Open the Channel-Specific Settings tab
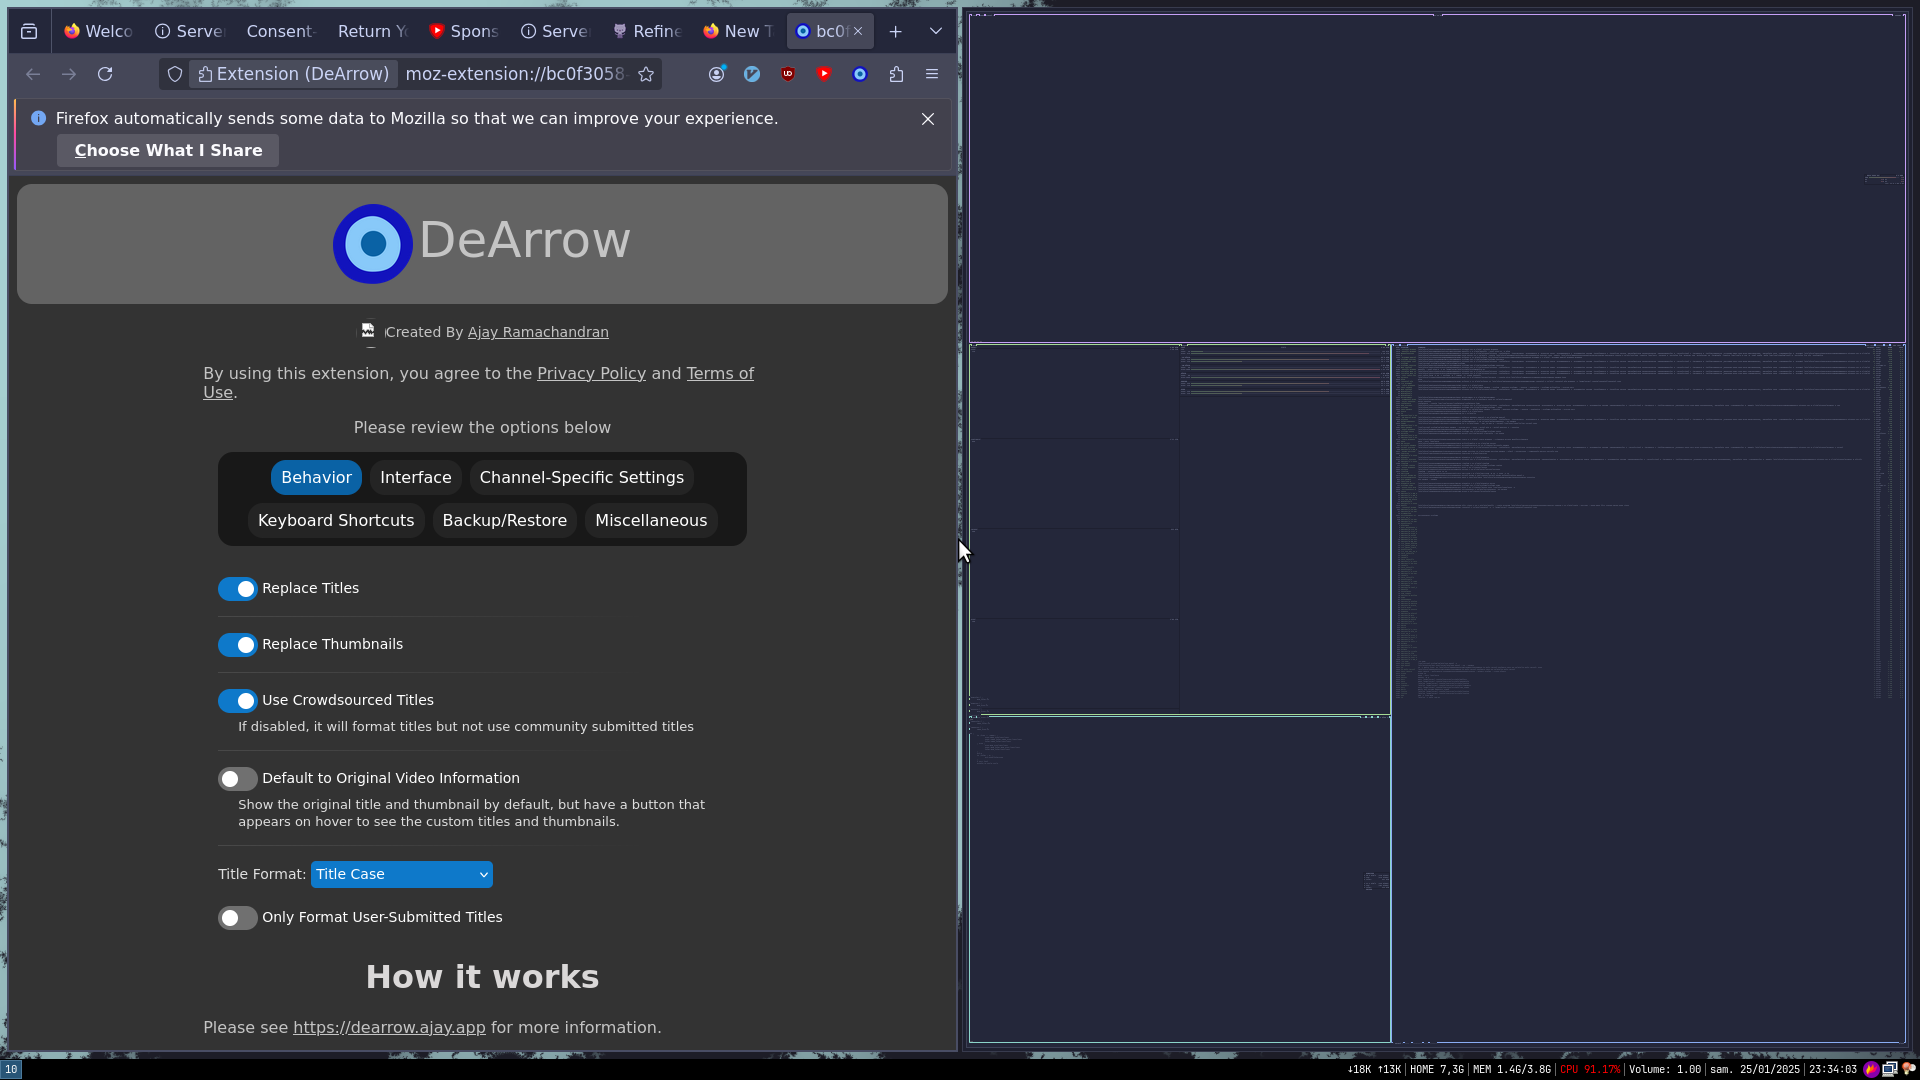The width and height of the screenshot is (1920, 1080). [582, 478]
